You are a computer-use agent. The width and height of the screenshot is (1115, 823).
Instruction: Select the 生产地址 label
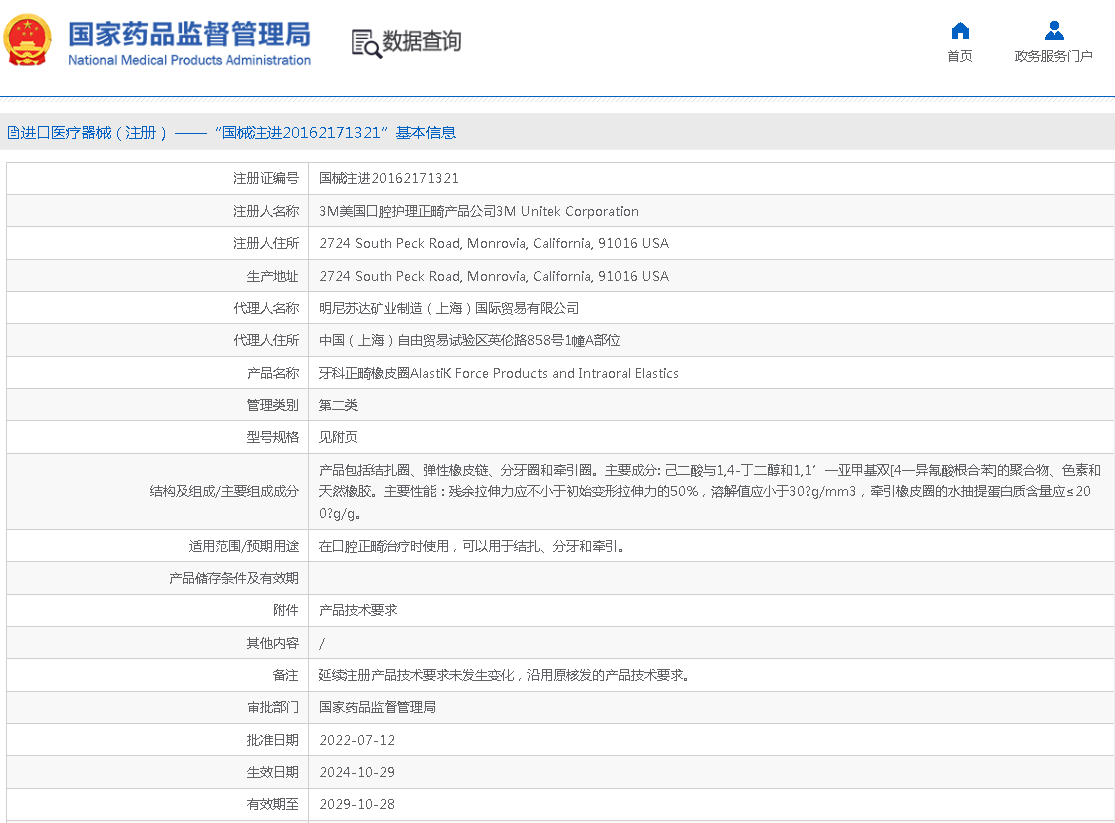272,276
